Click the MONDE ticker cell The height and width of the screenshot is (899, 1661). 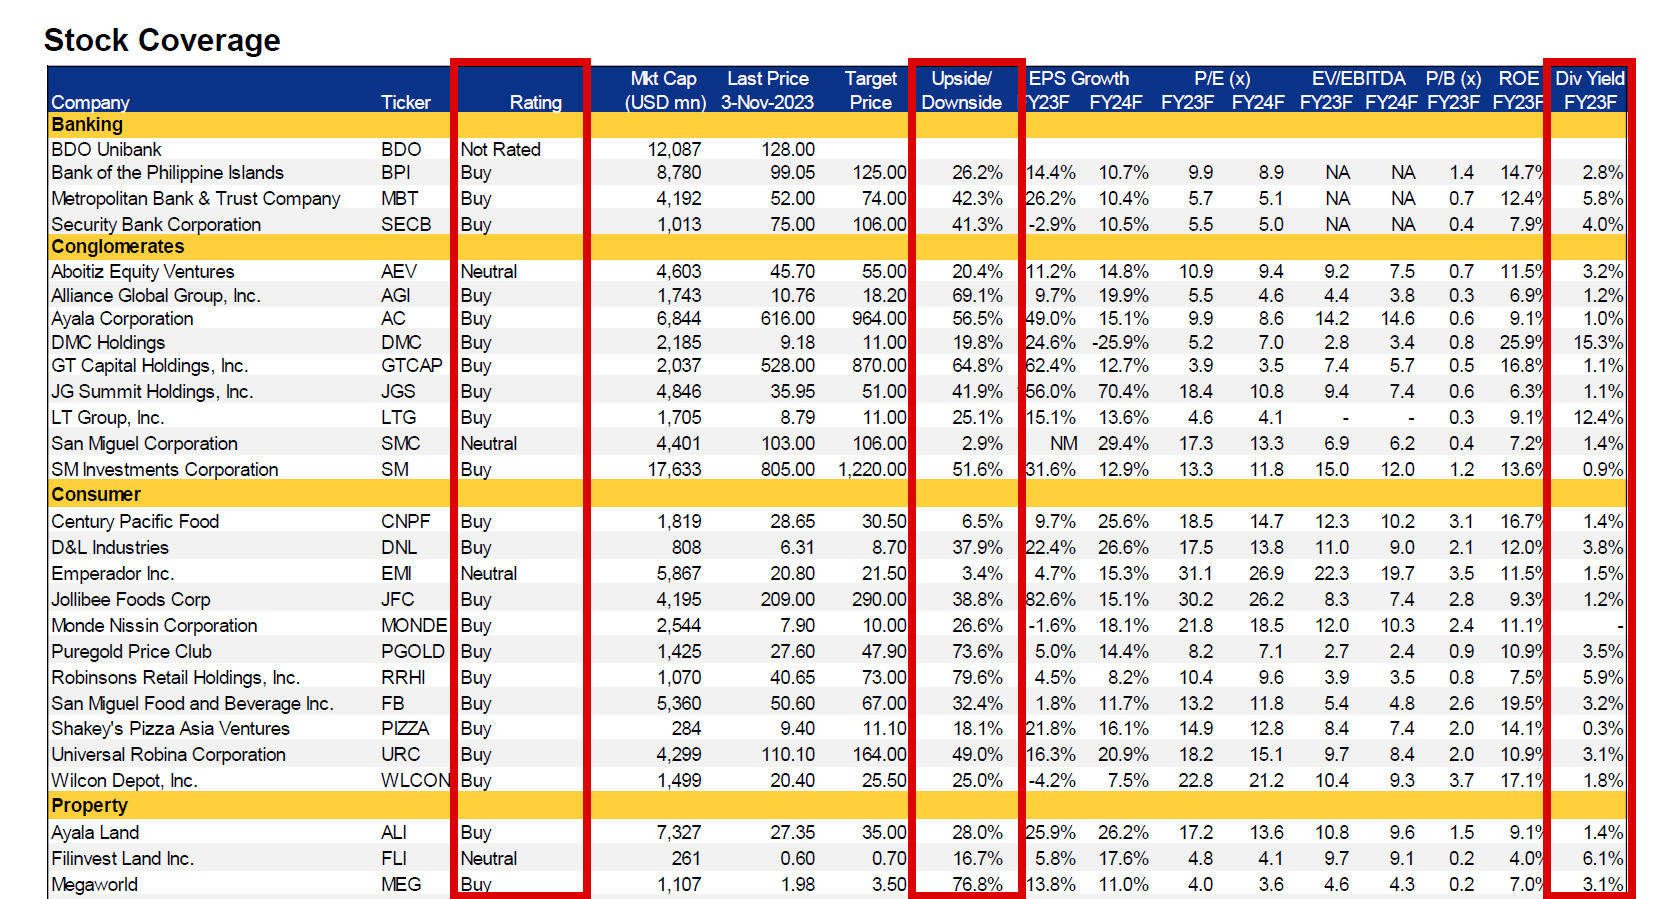click(x=413, y=626)
